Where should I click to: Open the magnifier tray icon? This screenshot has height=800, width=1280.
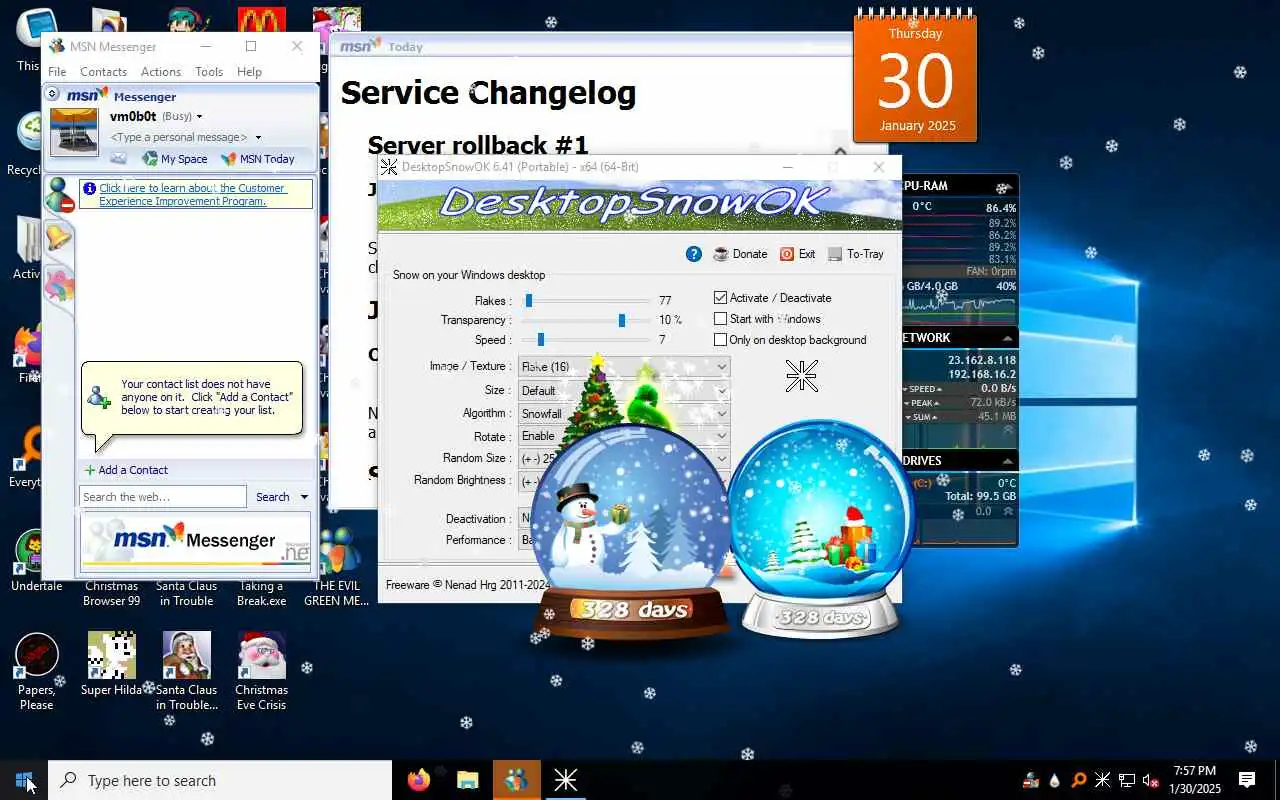1078,780
